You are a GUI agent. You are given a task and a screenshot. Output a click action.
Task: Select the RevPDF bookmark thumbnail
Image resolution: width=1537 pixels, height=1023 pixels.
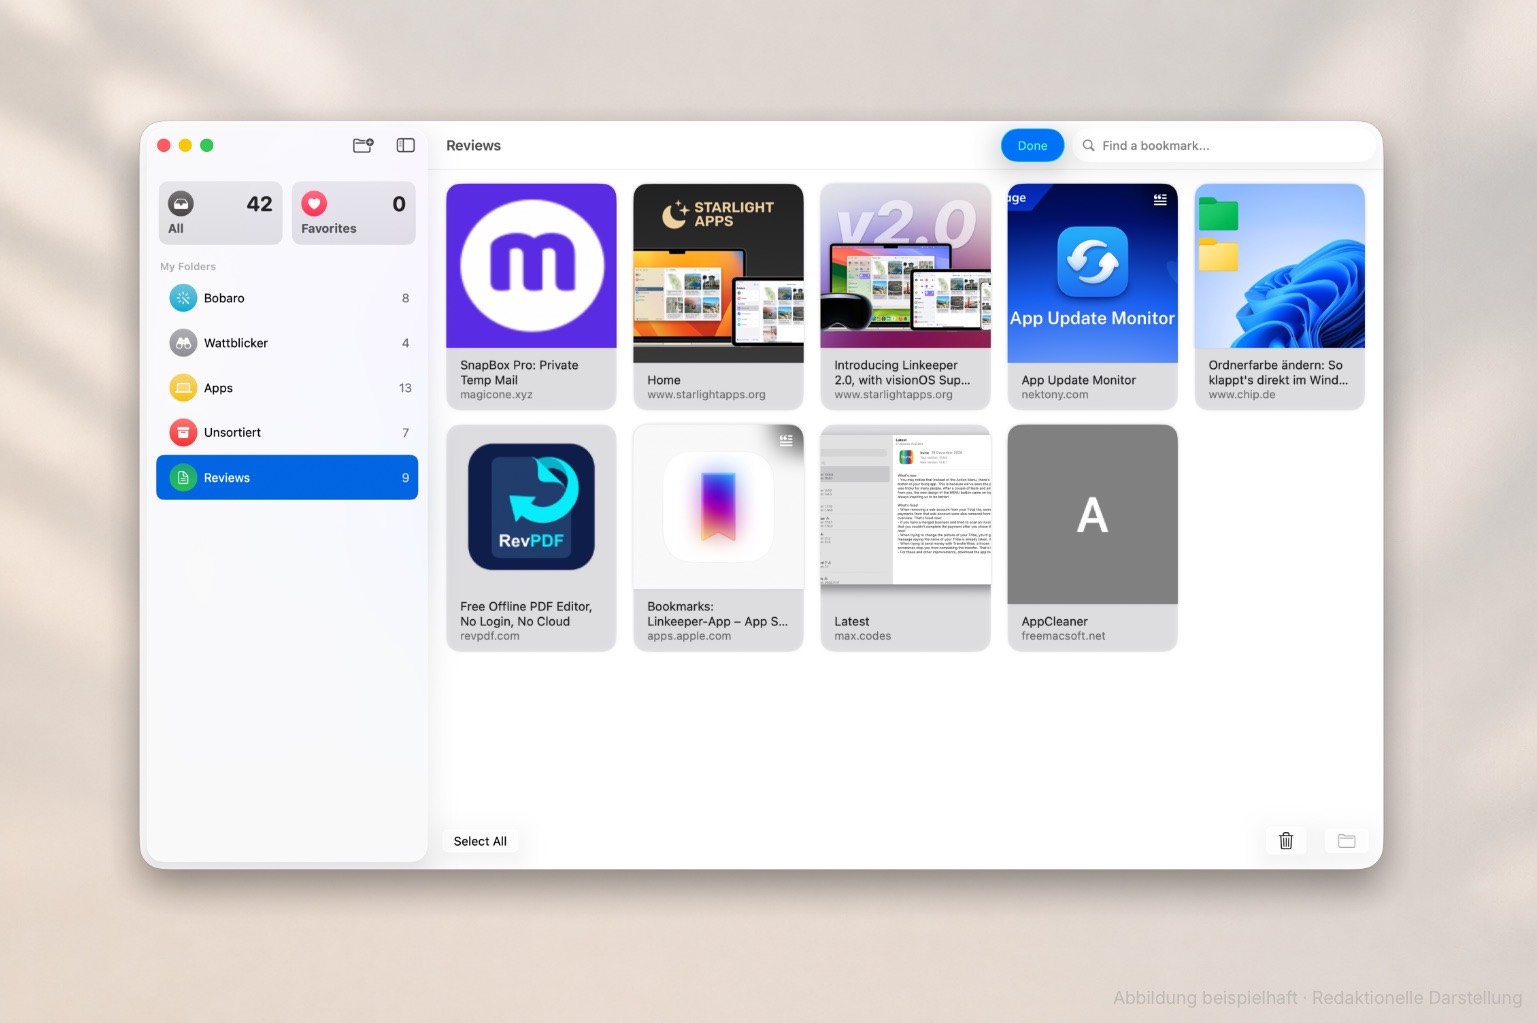click(x=531, y=507)
